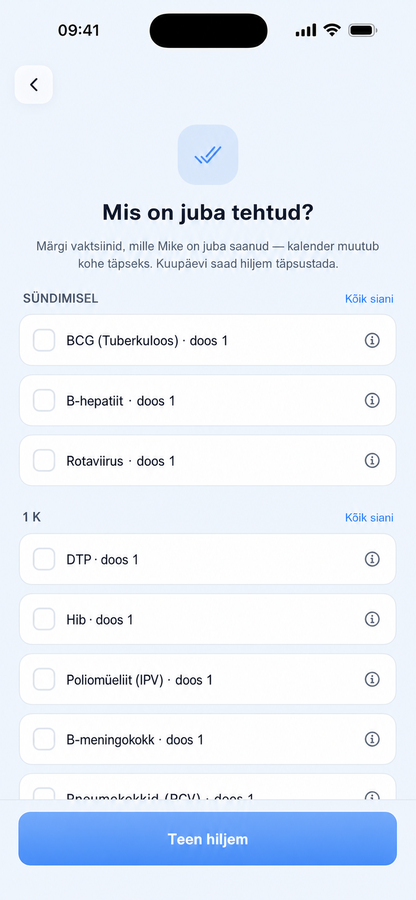416x900 pixels.
Task: Open Poliomüeliit (IPV) info icon
Action: 372,679
